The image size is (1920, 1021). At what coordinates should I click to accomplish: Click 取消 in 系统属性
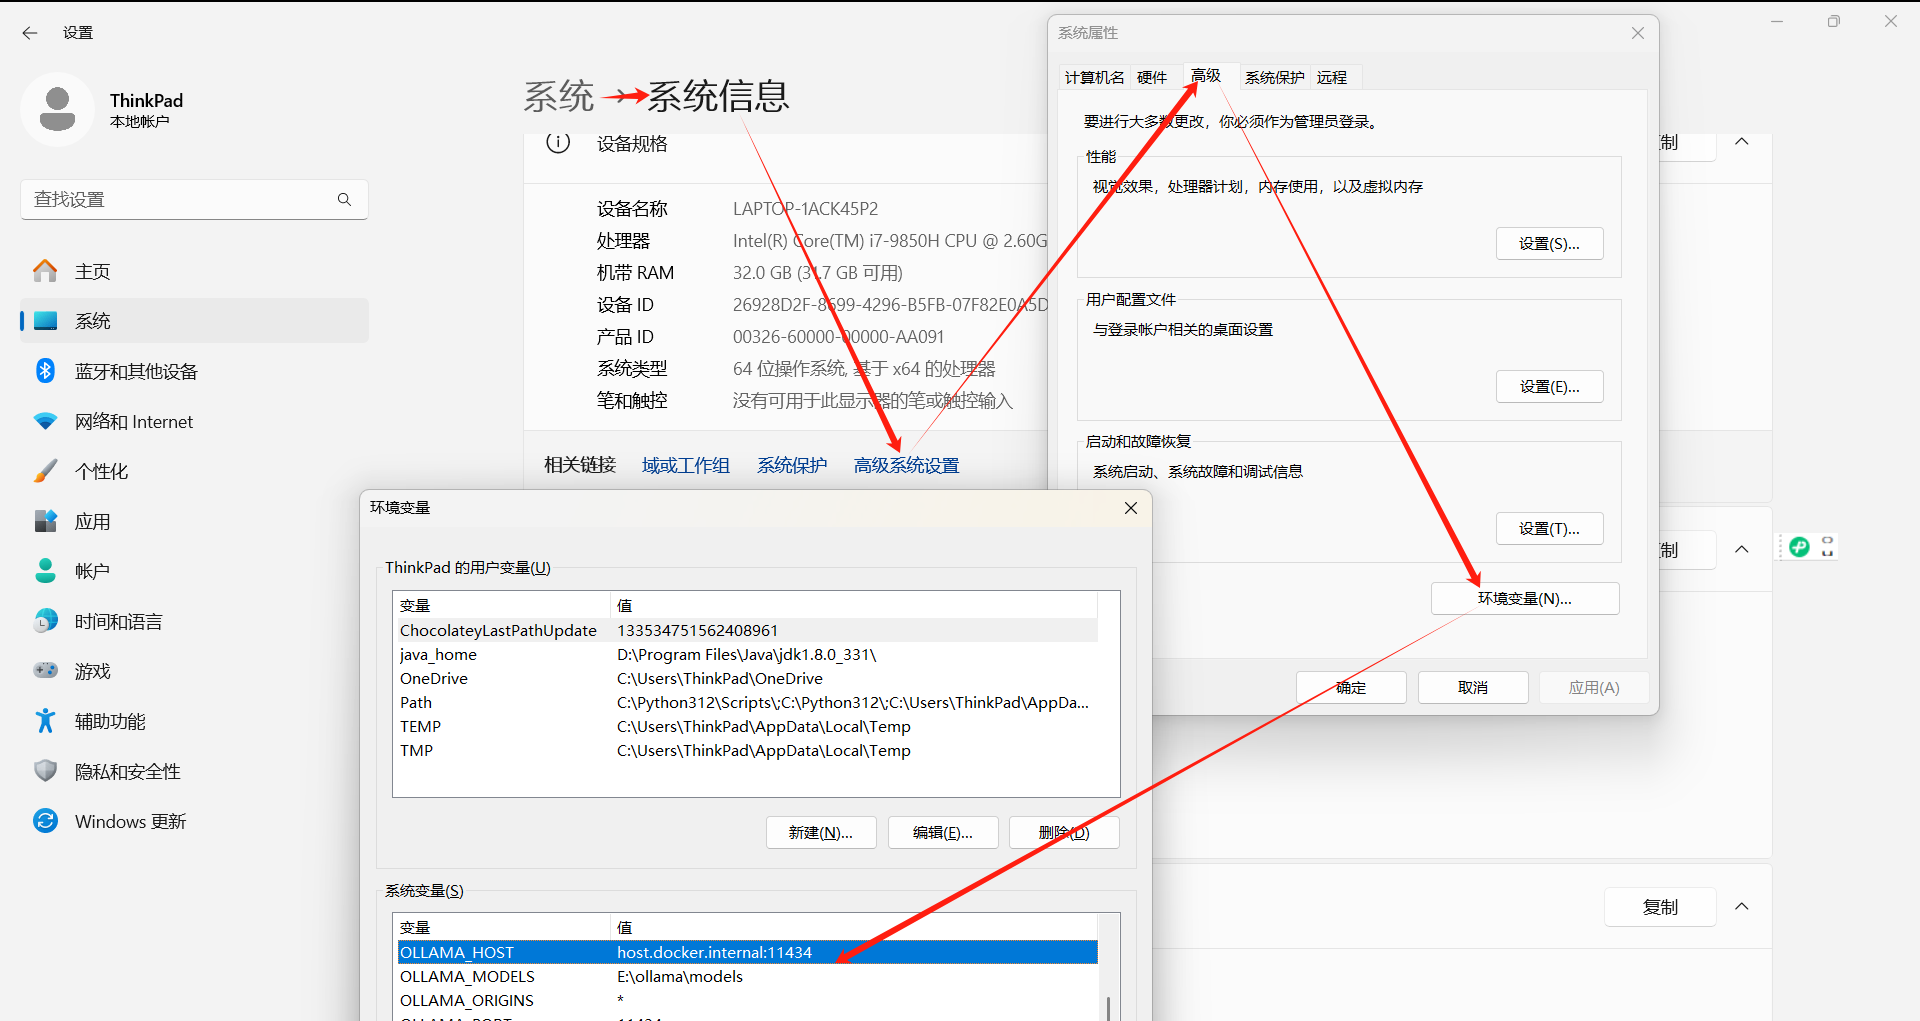tap(1473, 688)
